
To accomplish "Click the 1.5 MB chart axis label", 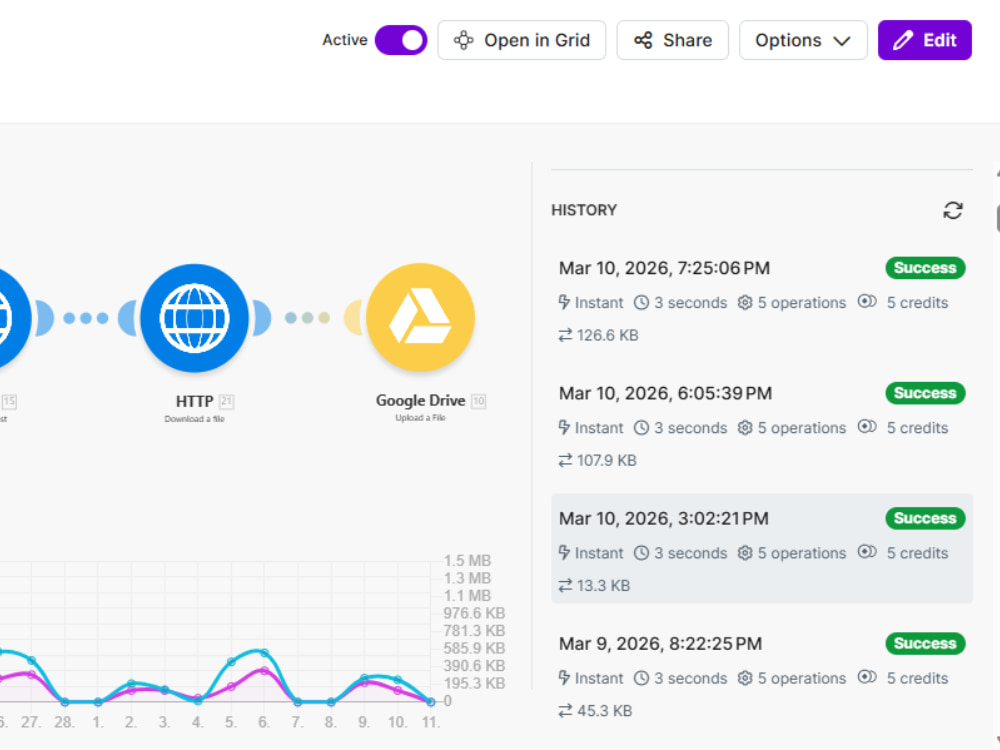I will click(467, 561).
